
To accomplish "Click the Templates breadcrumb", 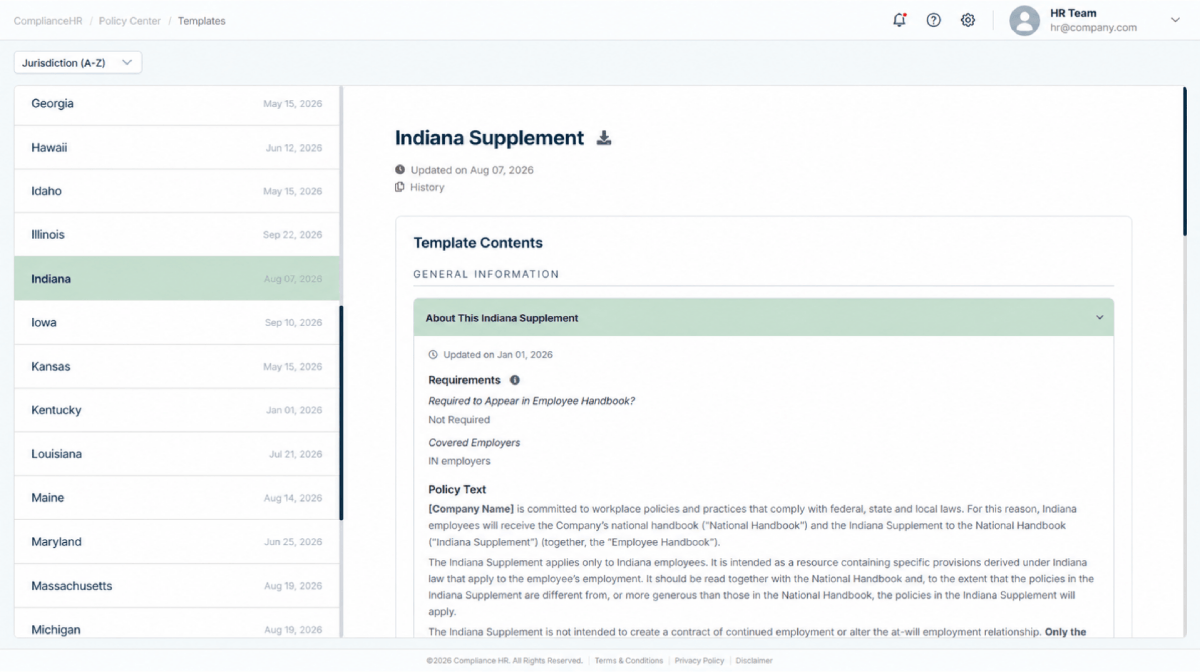I will coord(202,21).
